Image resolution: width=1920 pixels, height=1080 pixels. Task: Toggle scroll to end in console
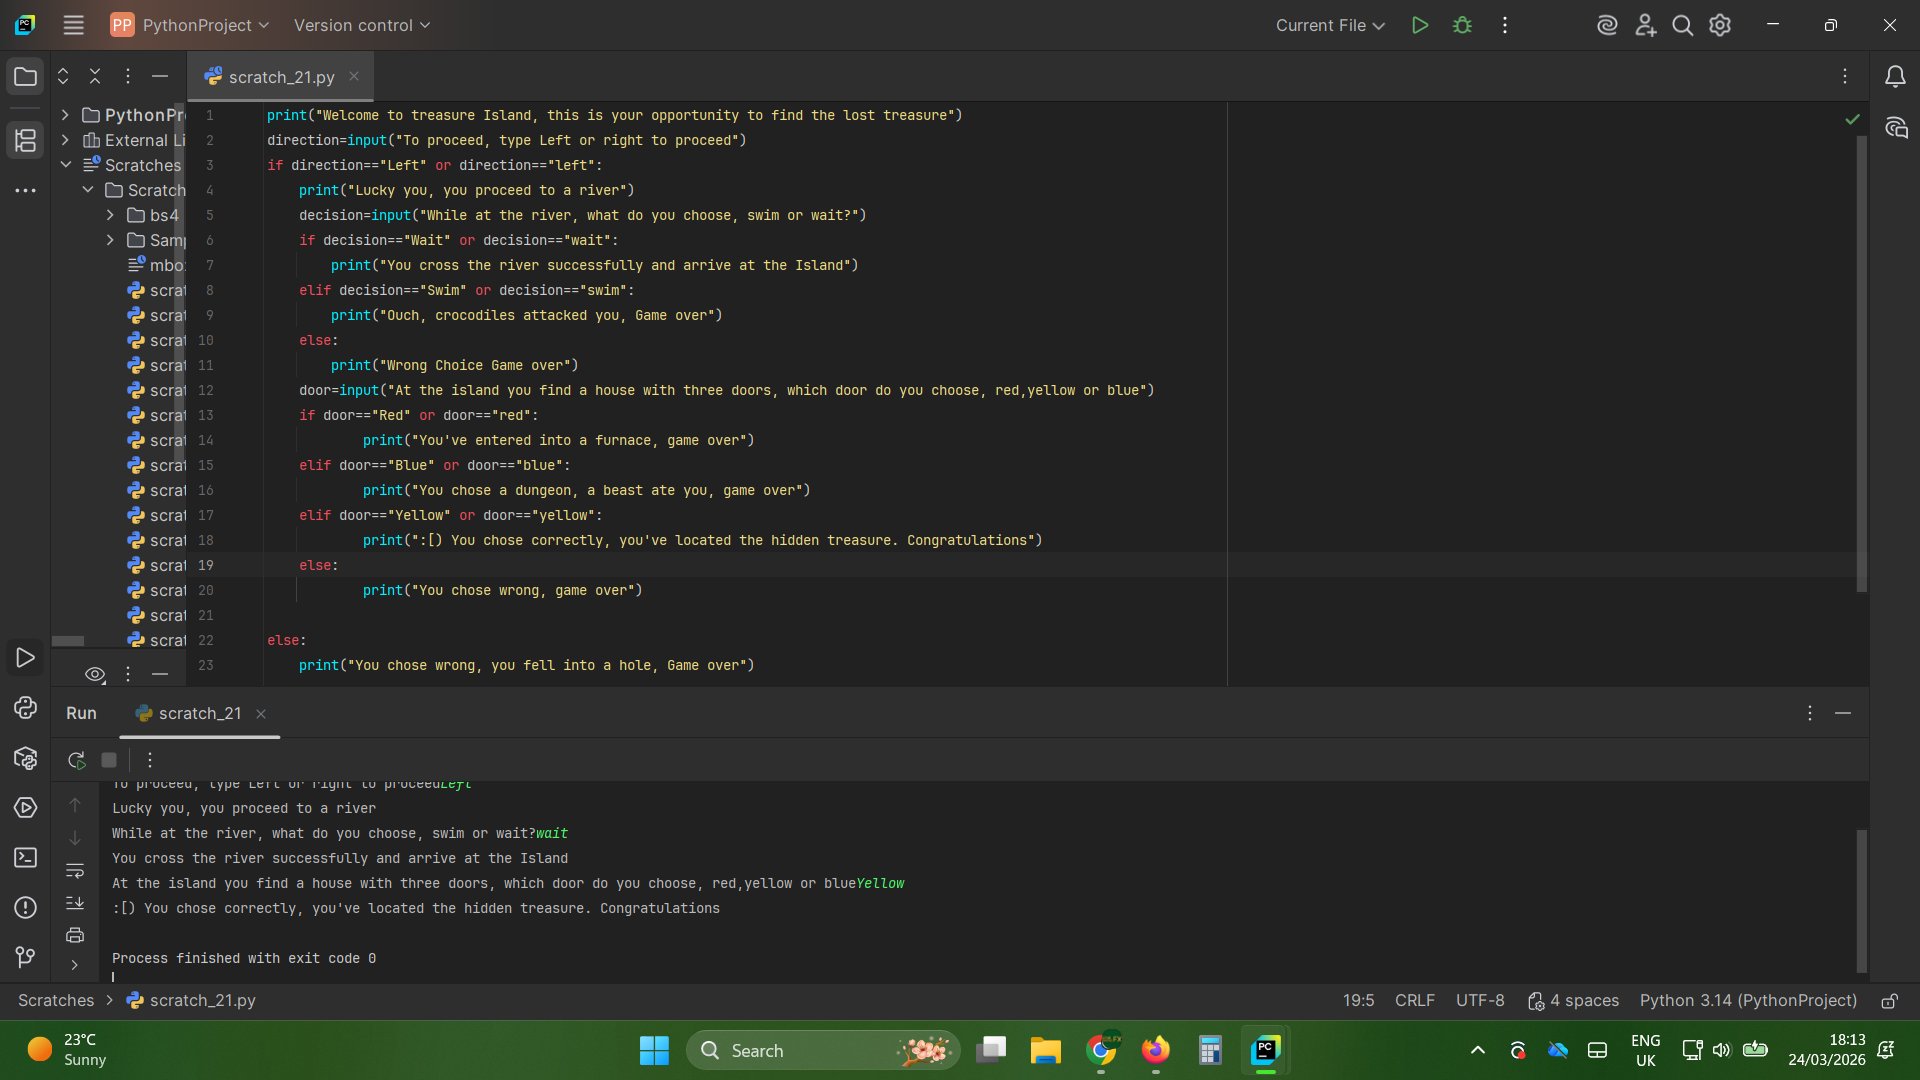75,903
